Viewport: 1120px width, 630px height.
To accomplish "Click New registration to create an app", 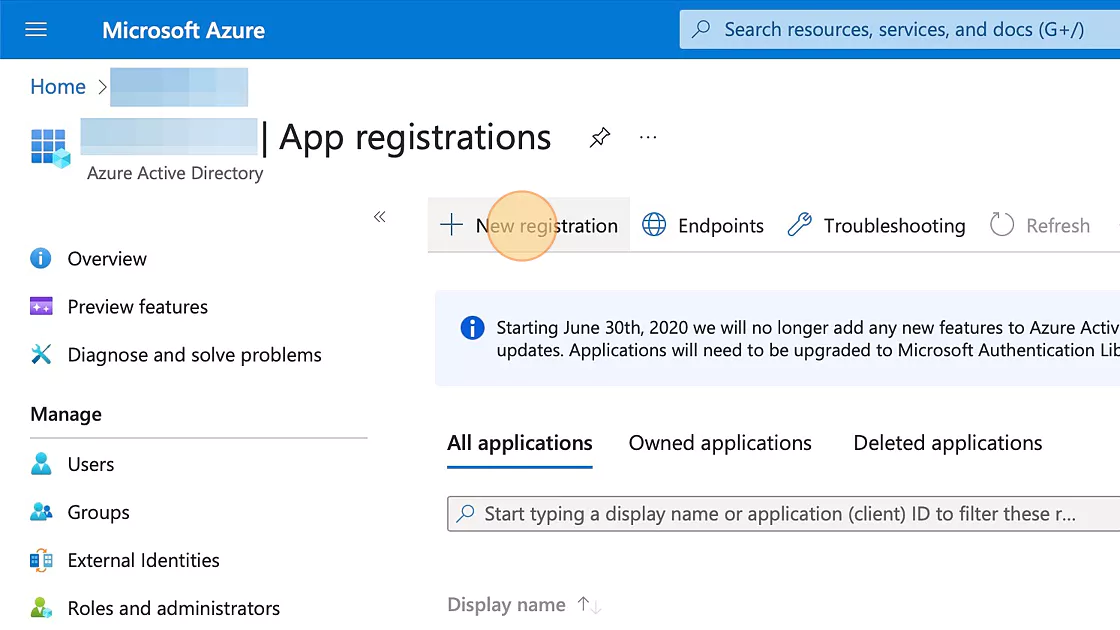I will 530,225.
